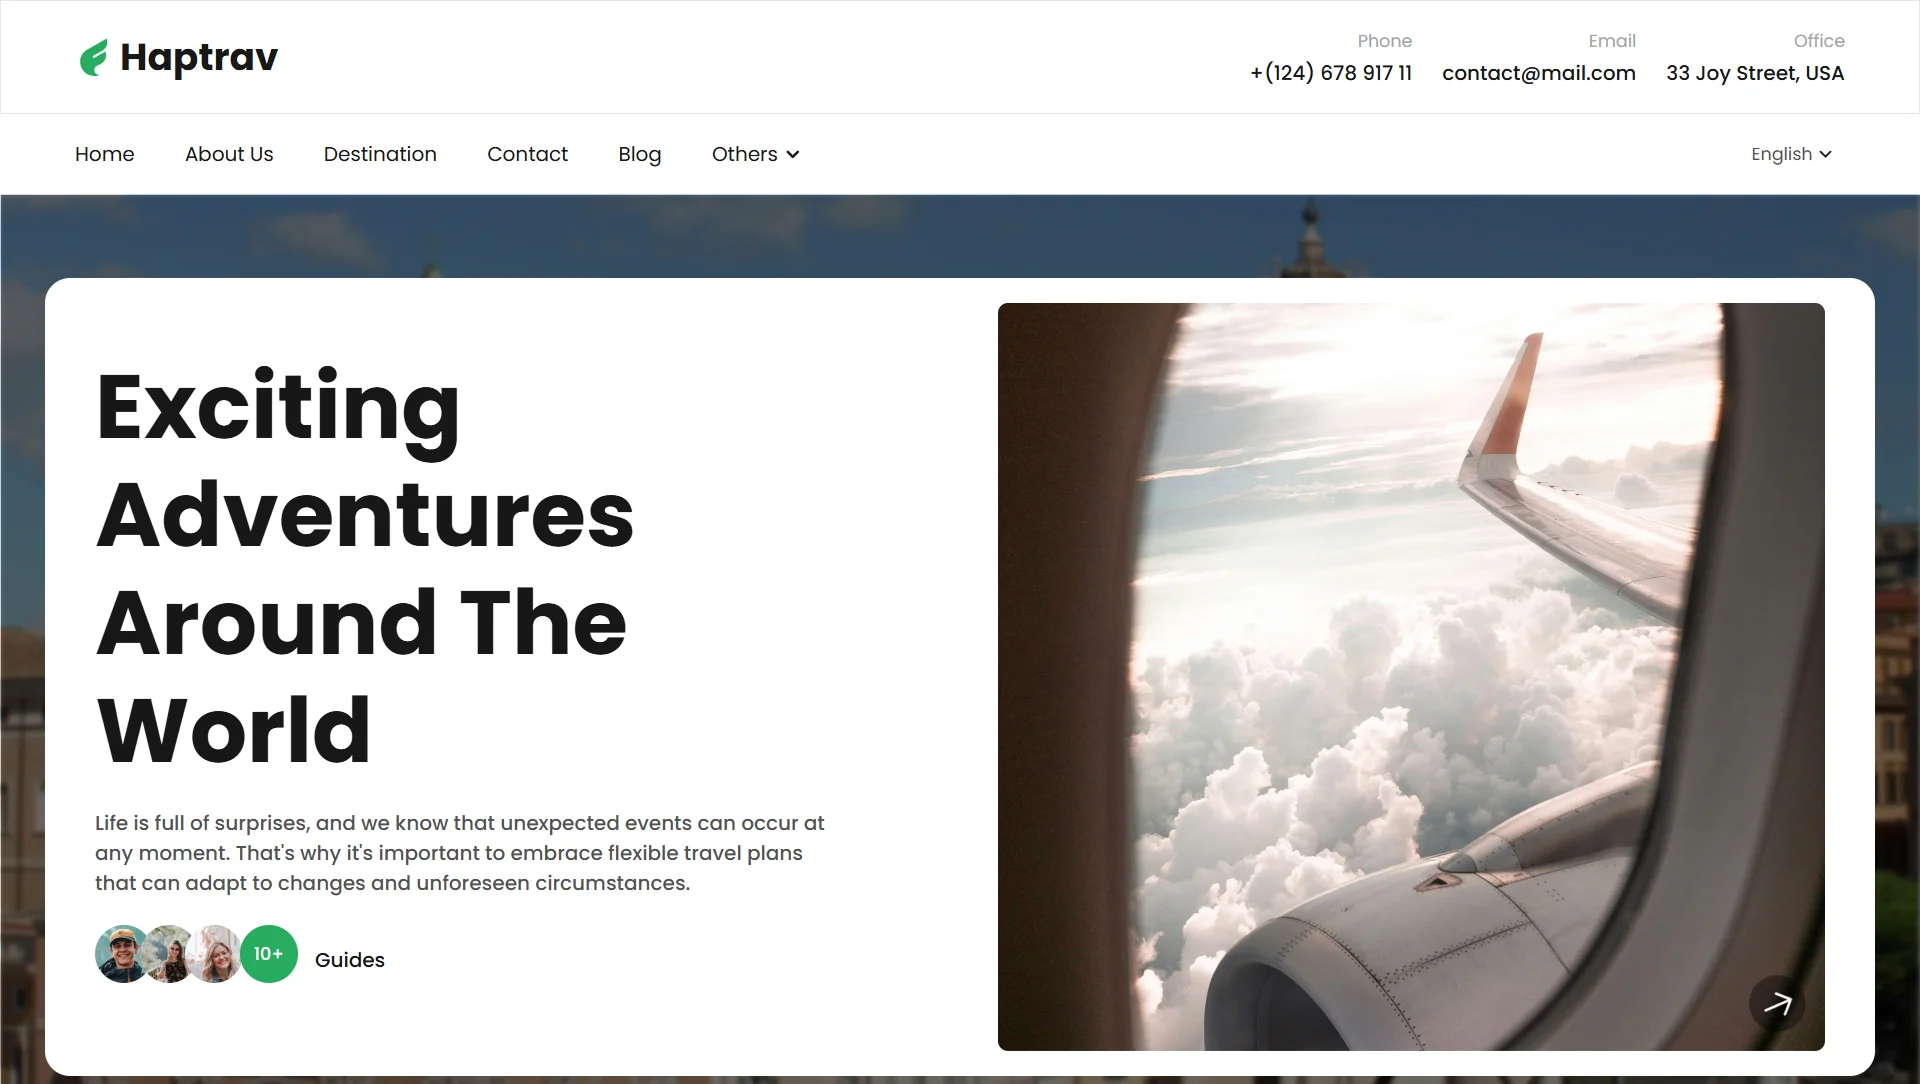The height and width of the screenshot is (1084, 1920).
Task: Expand the Others menu
Action: [755, 154]
